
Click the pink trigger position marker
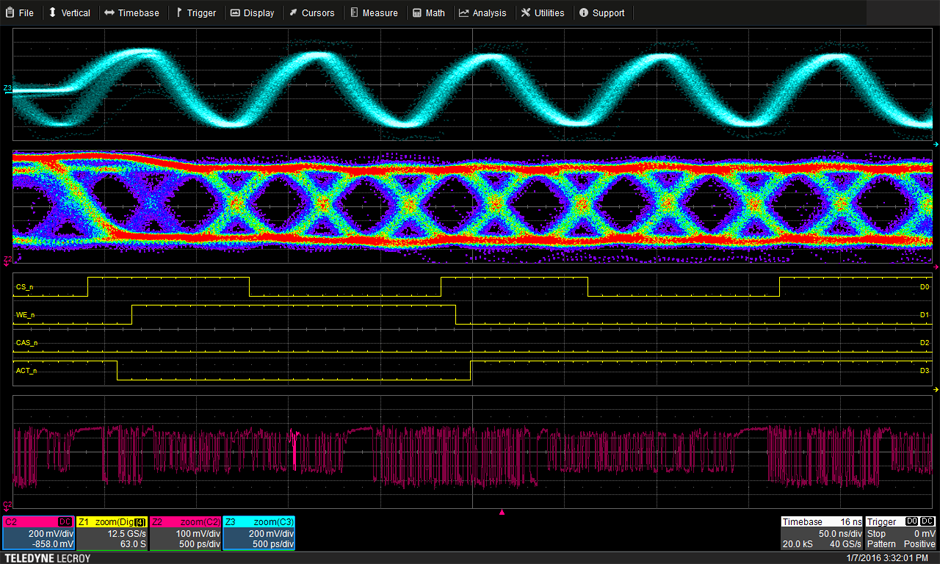(x=502, y=511)
